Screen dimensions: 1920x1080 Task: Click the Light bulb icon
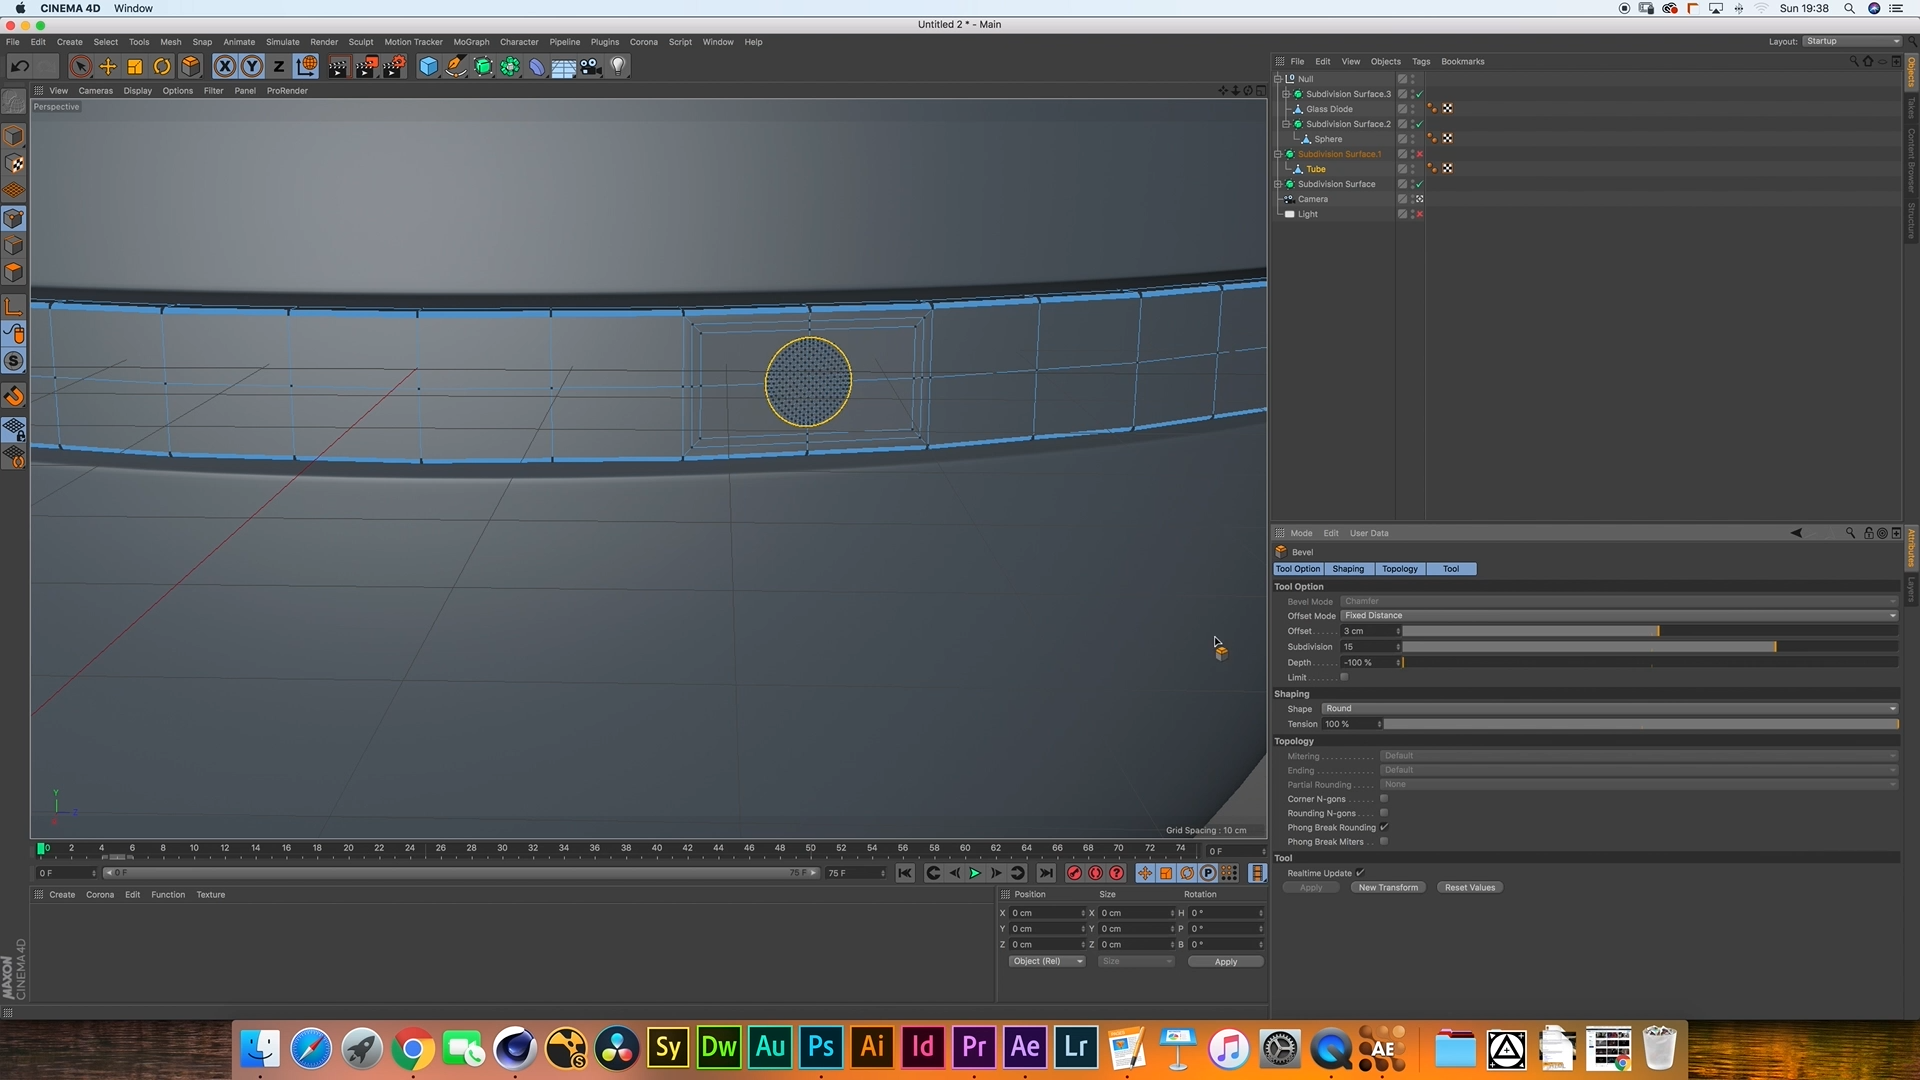[618, 67]
